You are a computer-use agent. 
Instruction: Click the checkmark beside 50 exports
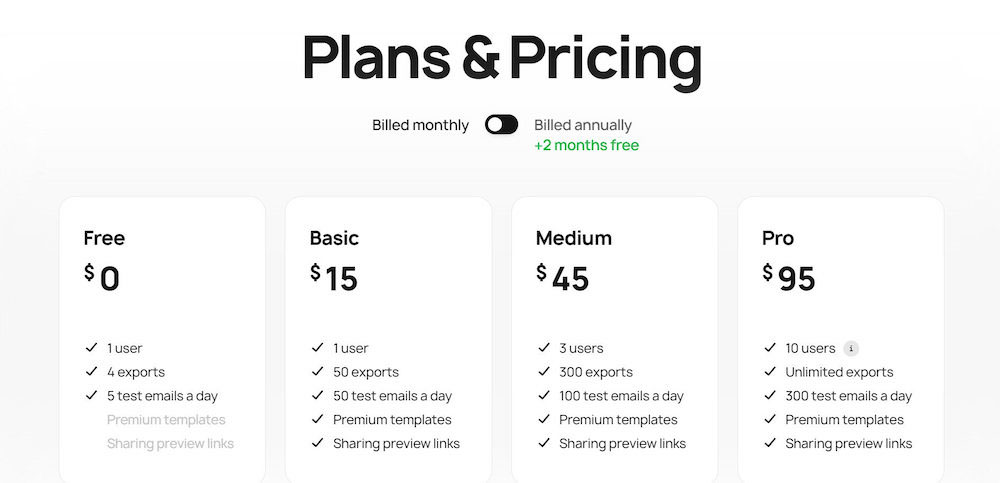[317, 371]
